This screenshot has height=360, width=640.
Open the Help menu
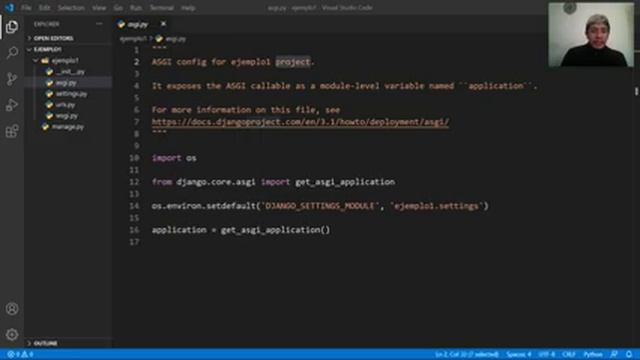188,8
